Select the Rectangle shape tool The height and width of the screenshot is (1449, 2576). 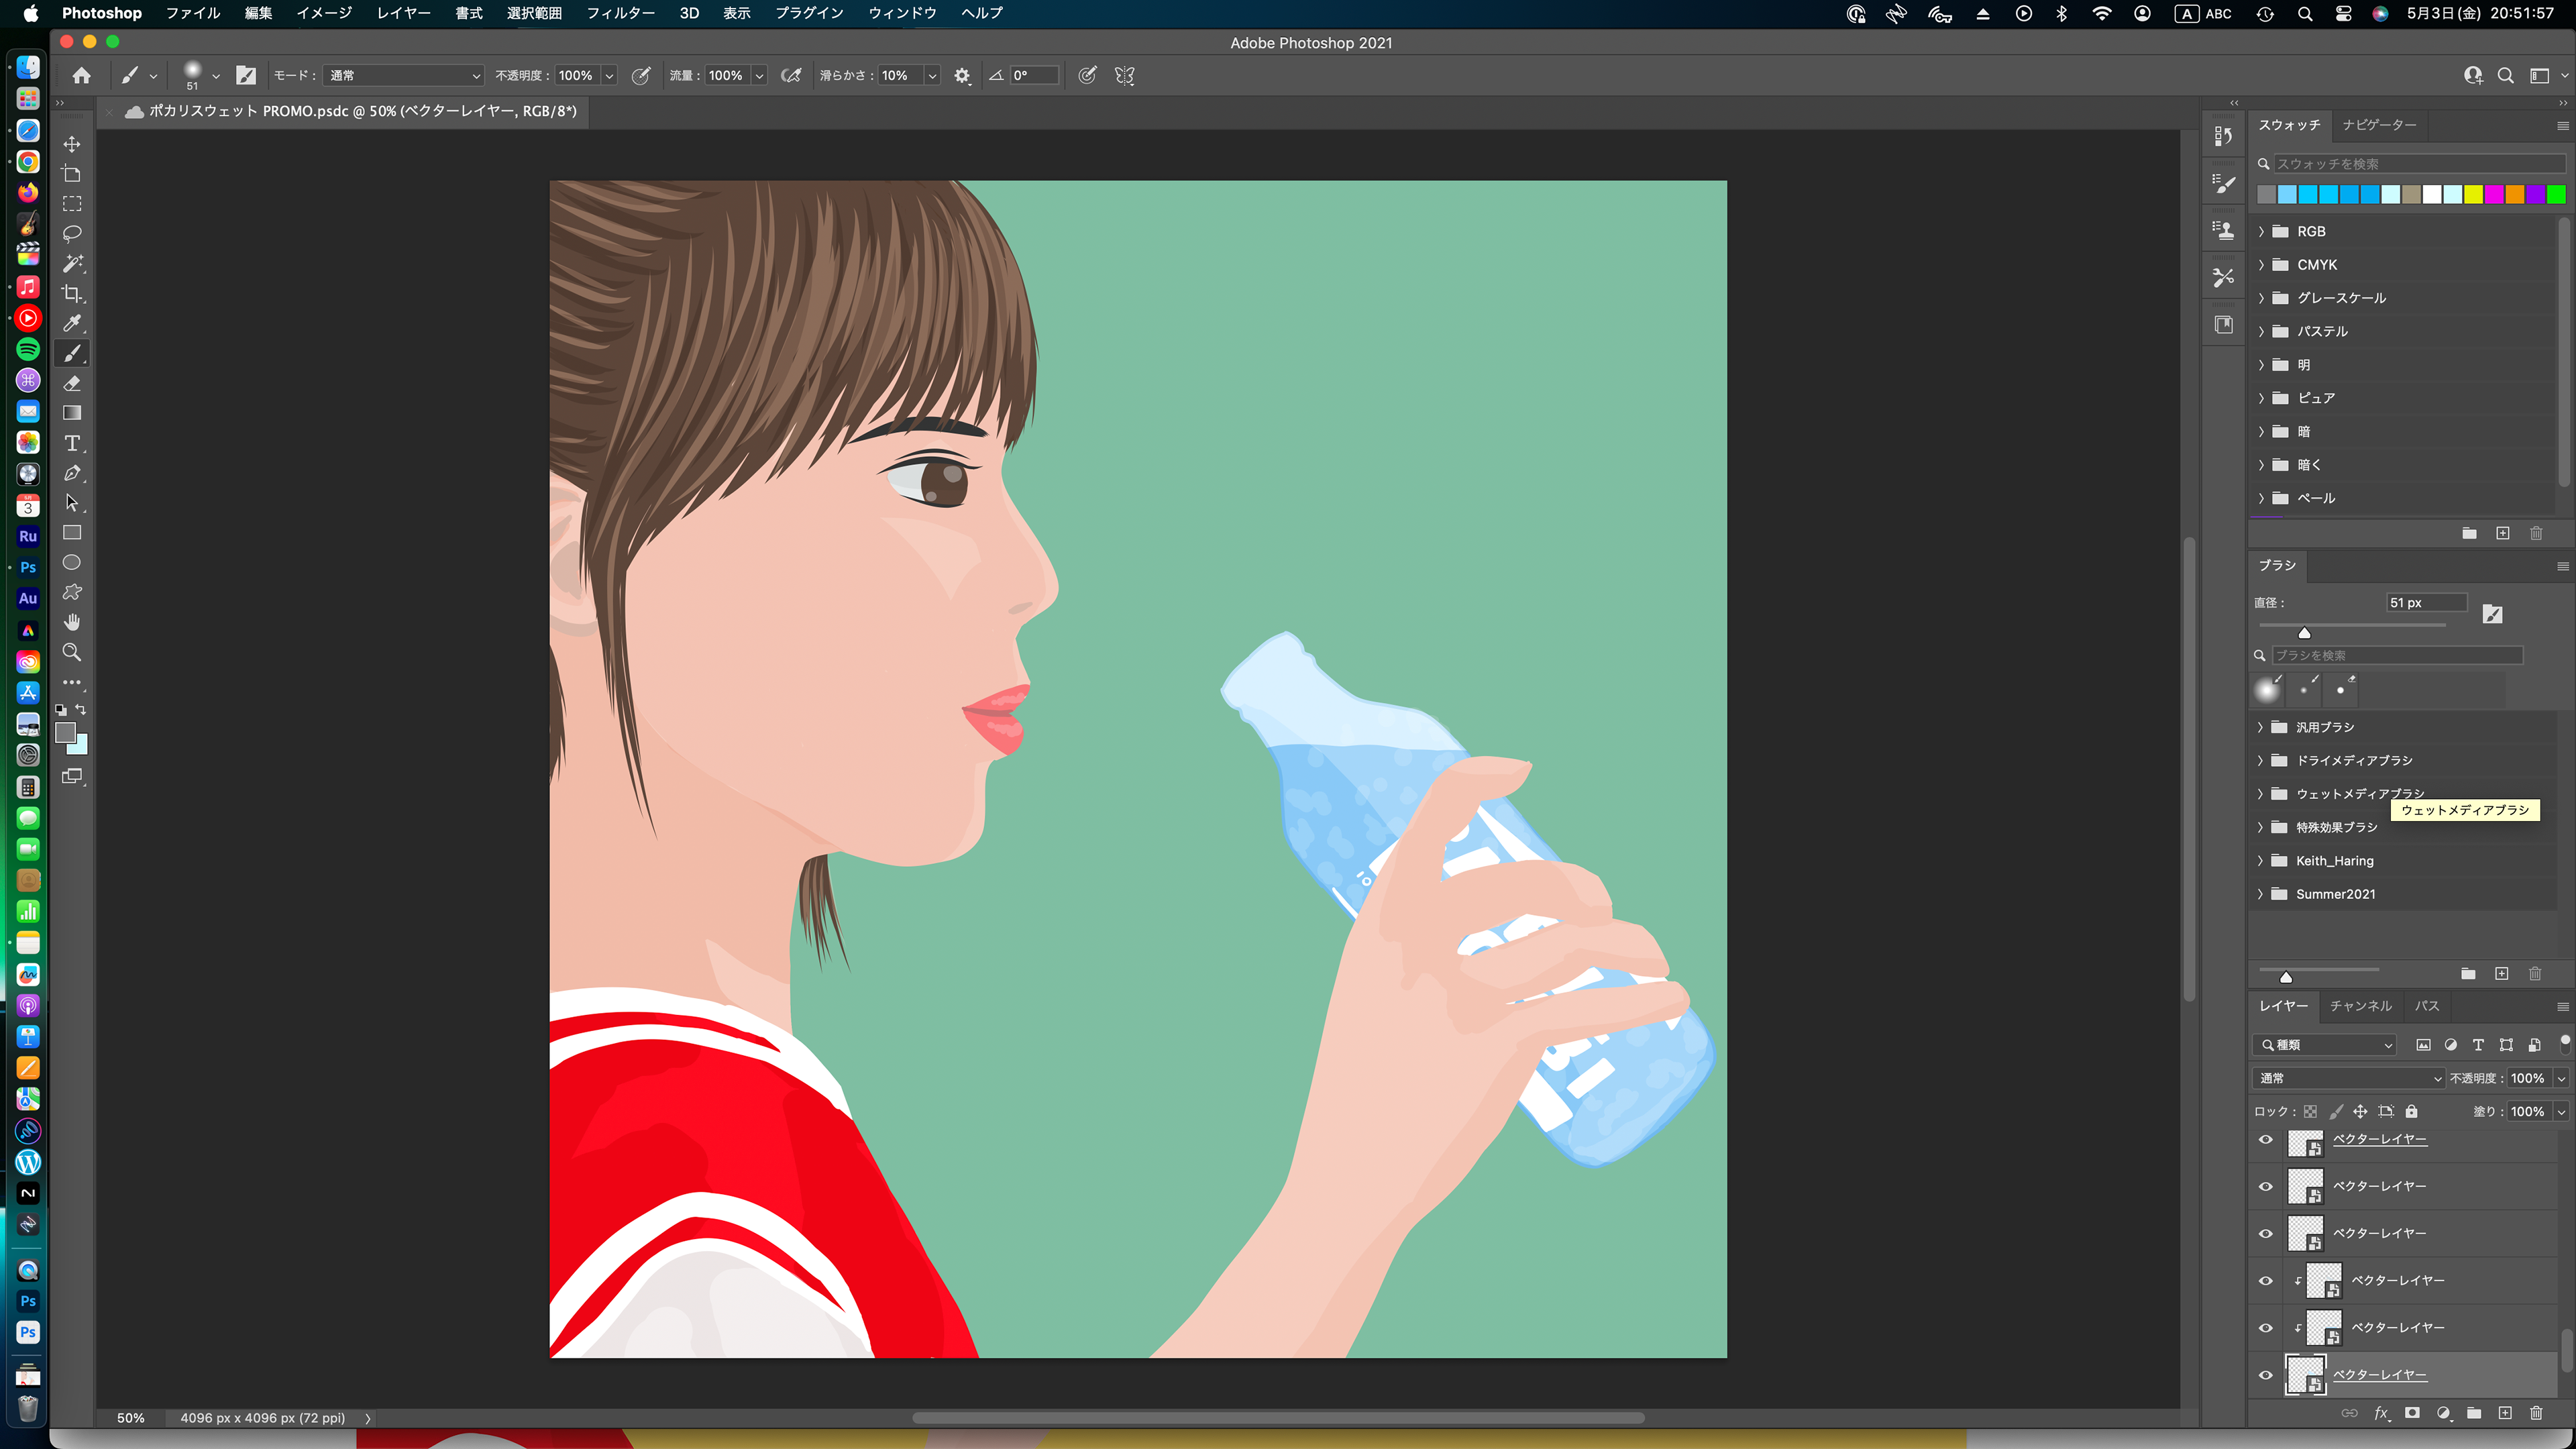point(72,533)
